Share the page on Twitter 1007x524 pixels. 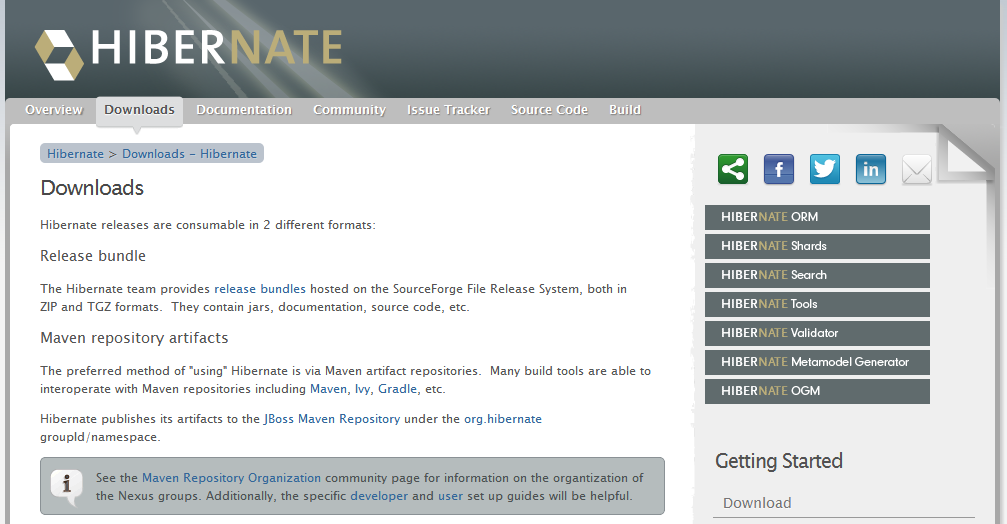tap(825, 169)
